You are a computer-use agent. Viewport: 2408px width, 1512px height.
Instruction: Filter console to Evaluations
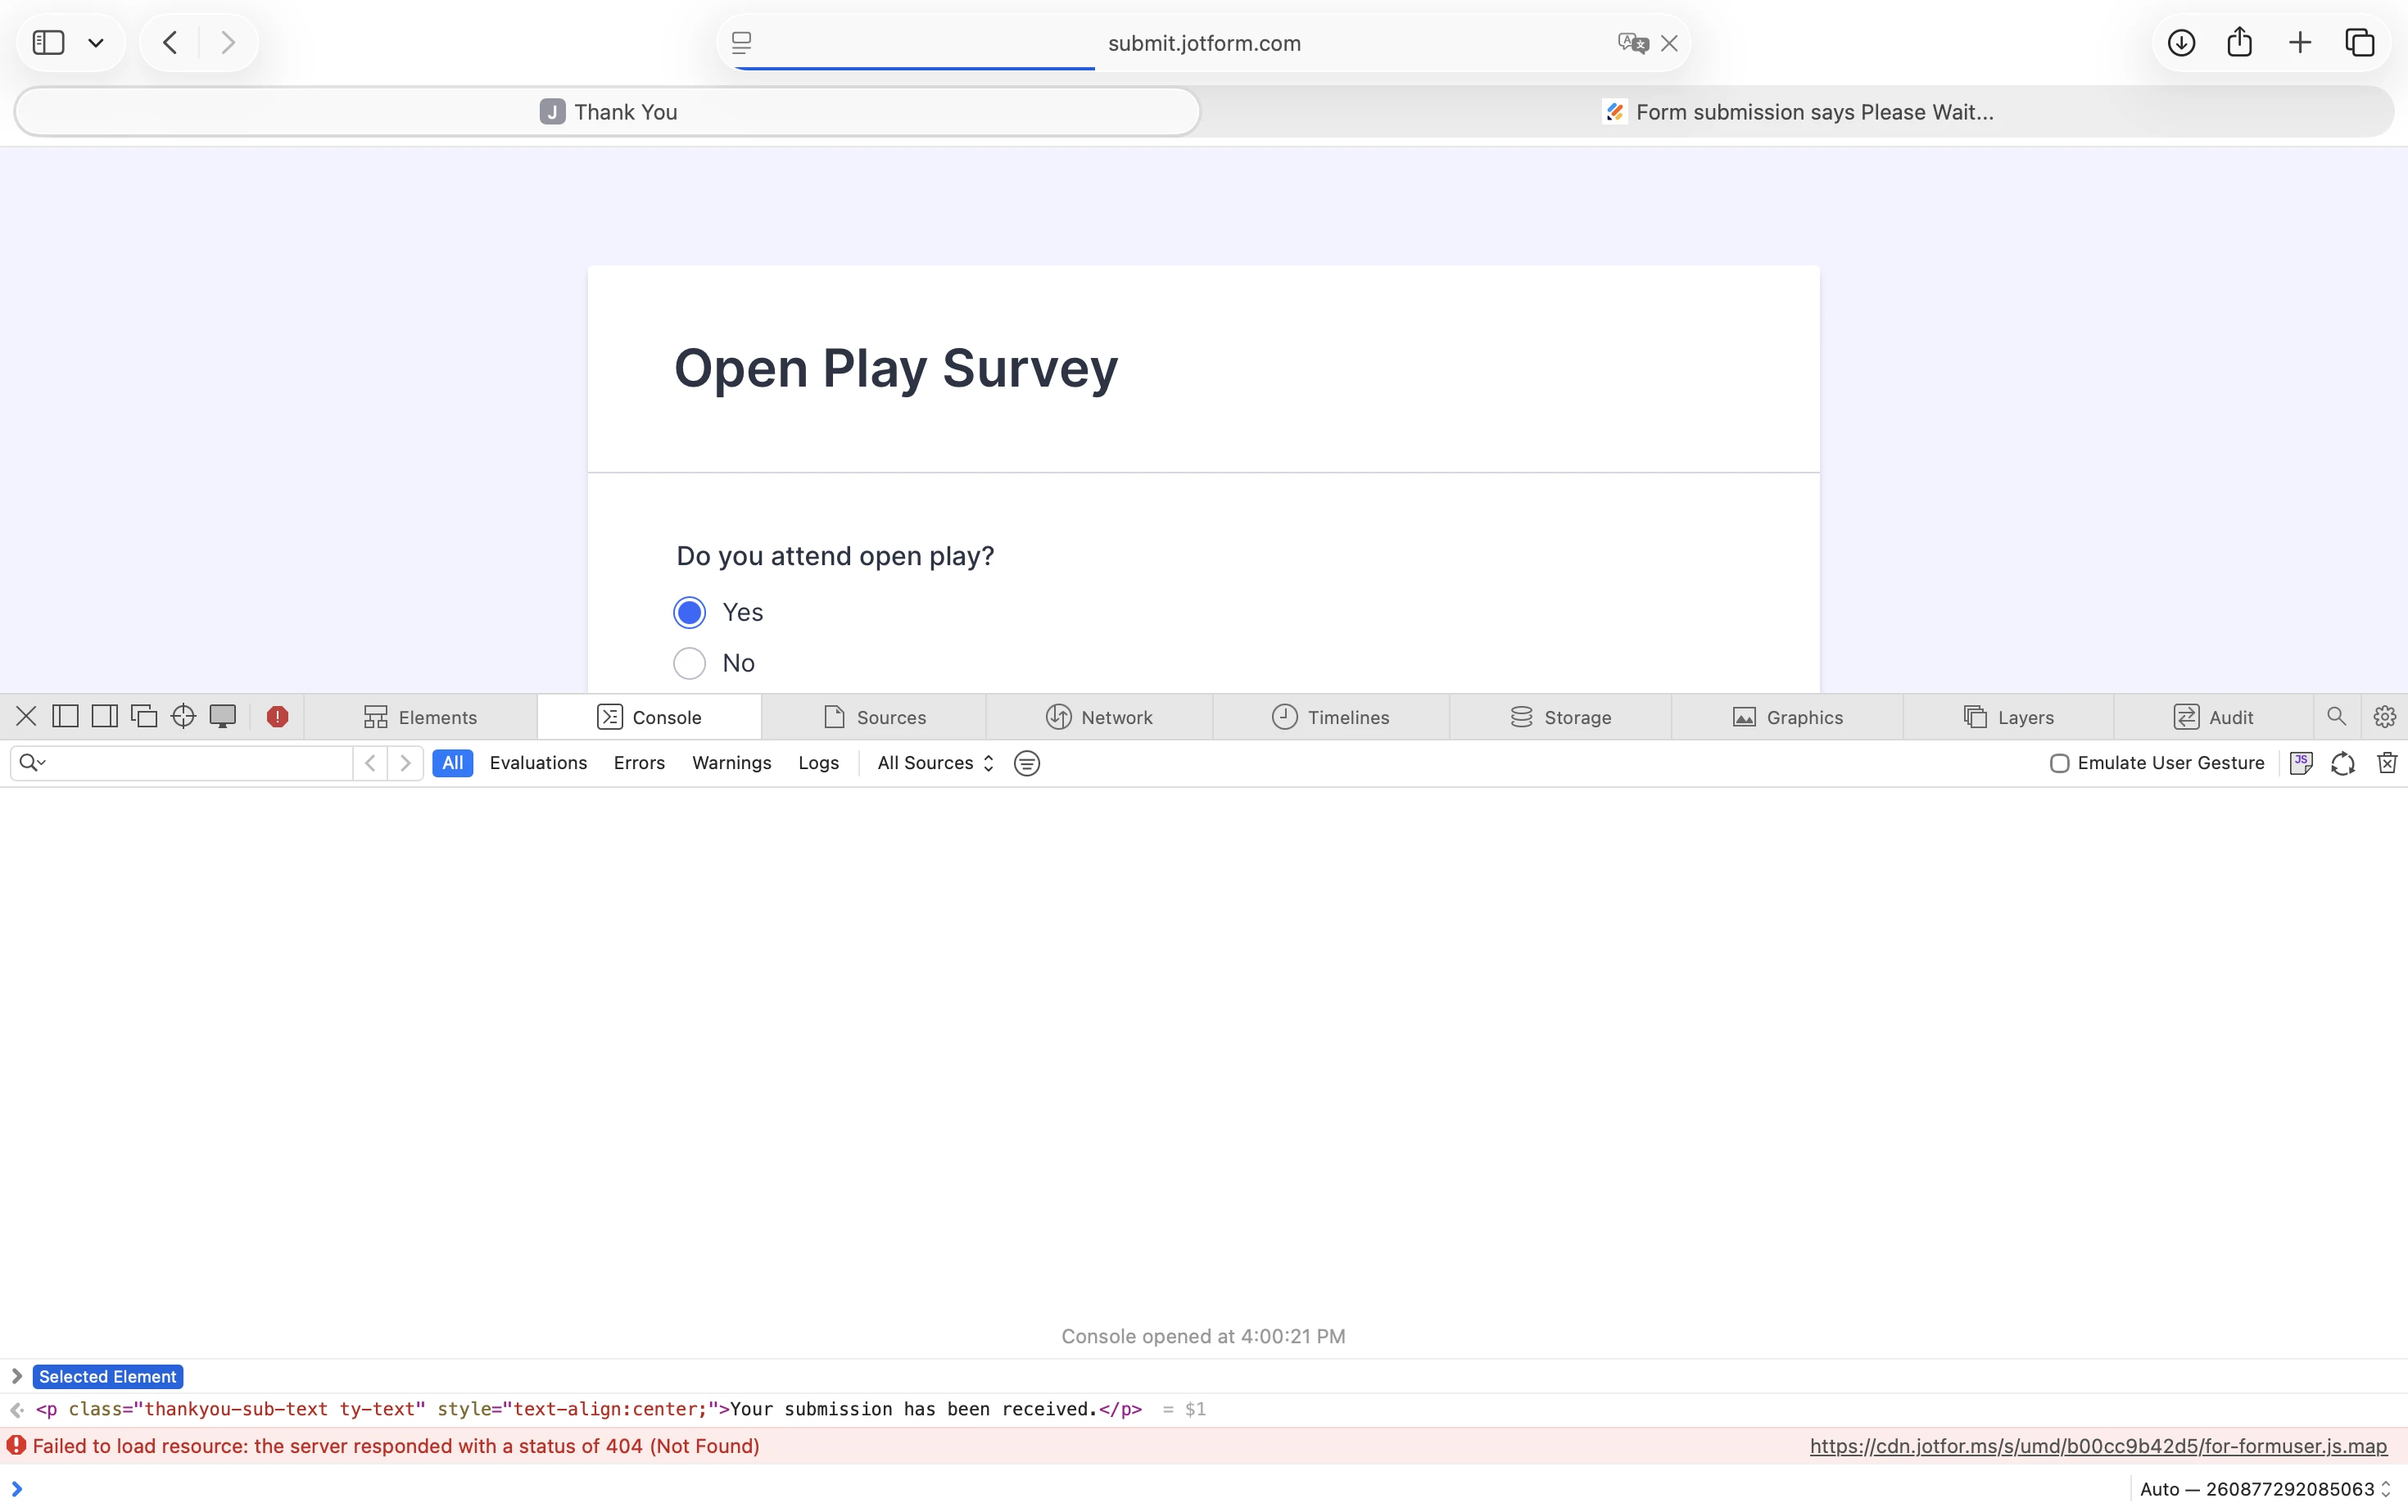tap(538, 763)
